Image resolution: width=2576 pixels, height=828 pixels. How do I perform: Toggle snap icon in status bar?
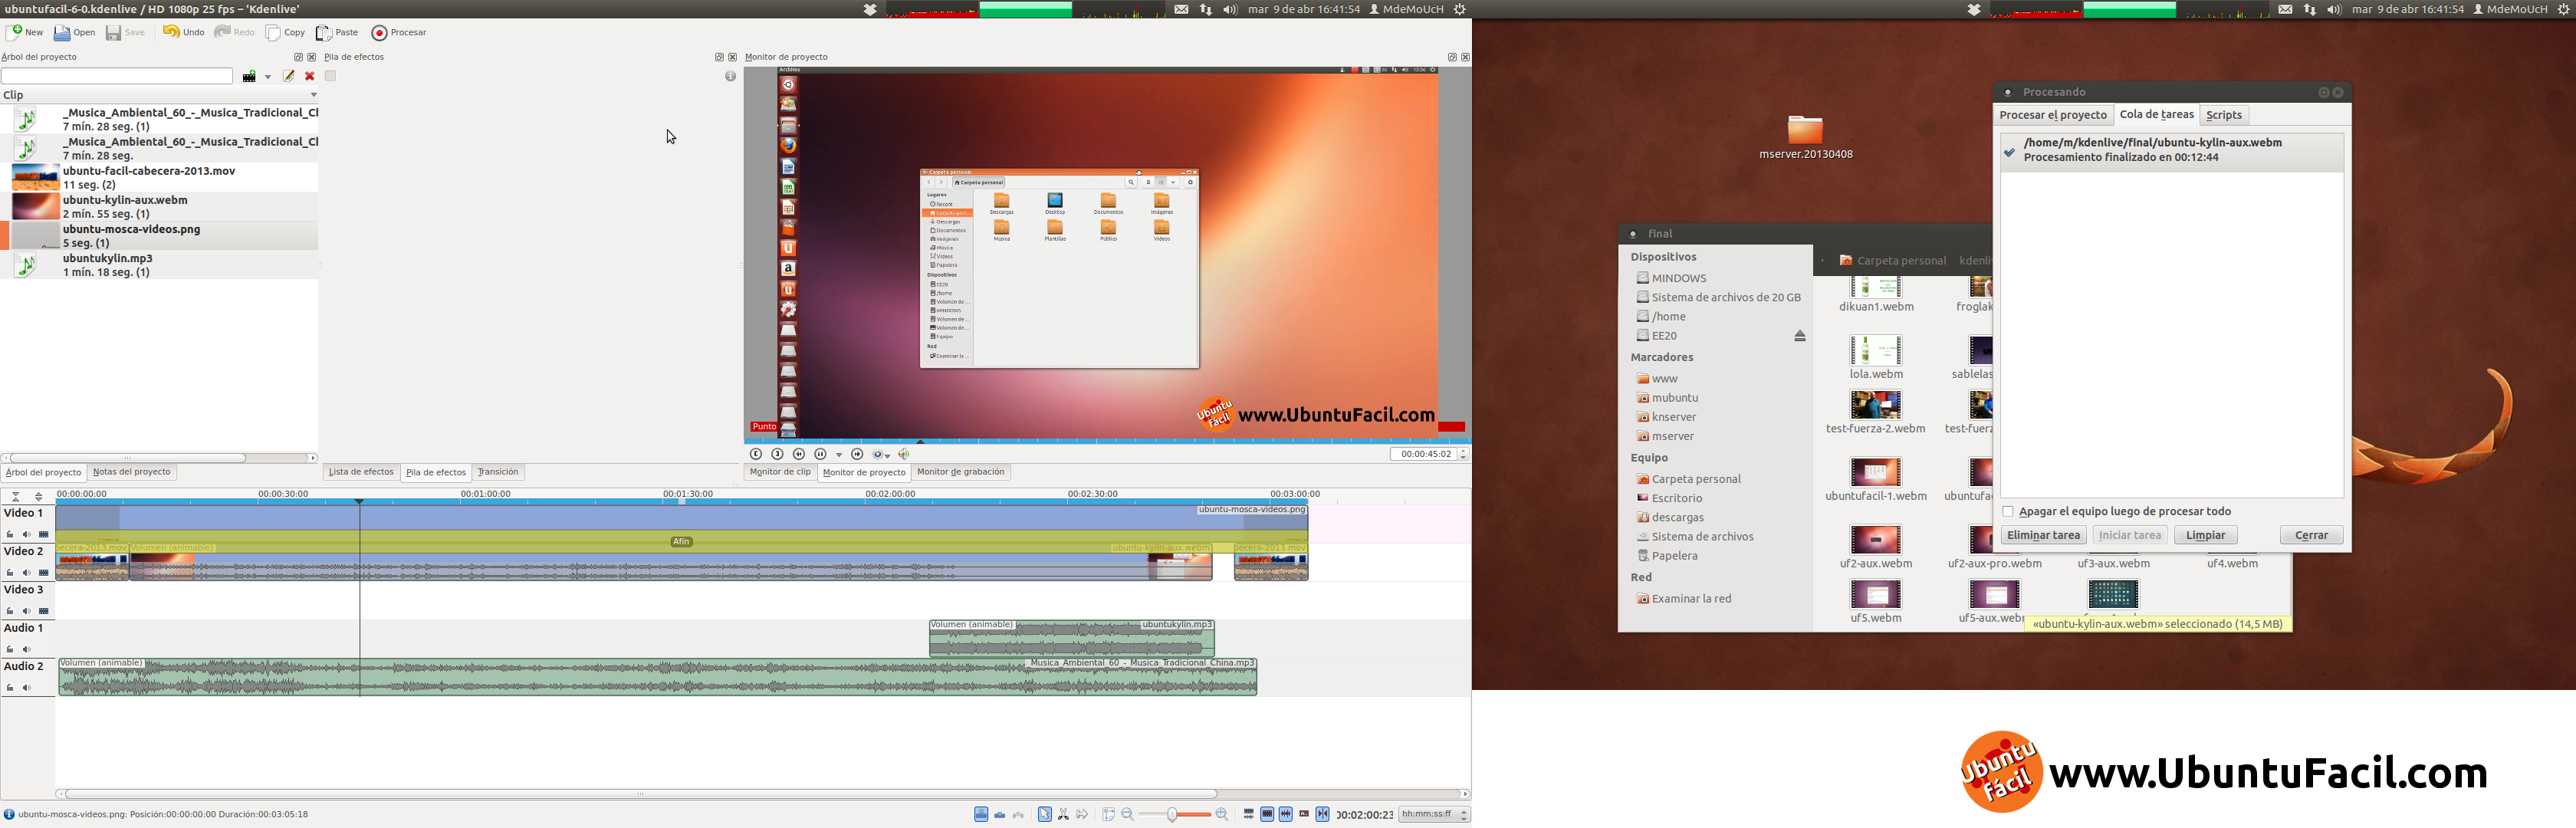pyautogui.click(x=1323, y=814)
